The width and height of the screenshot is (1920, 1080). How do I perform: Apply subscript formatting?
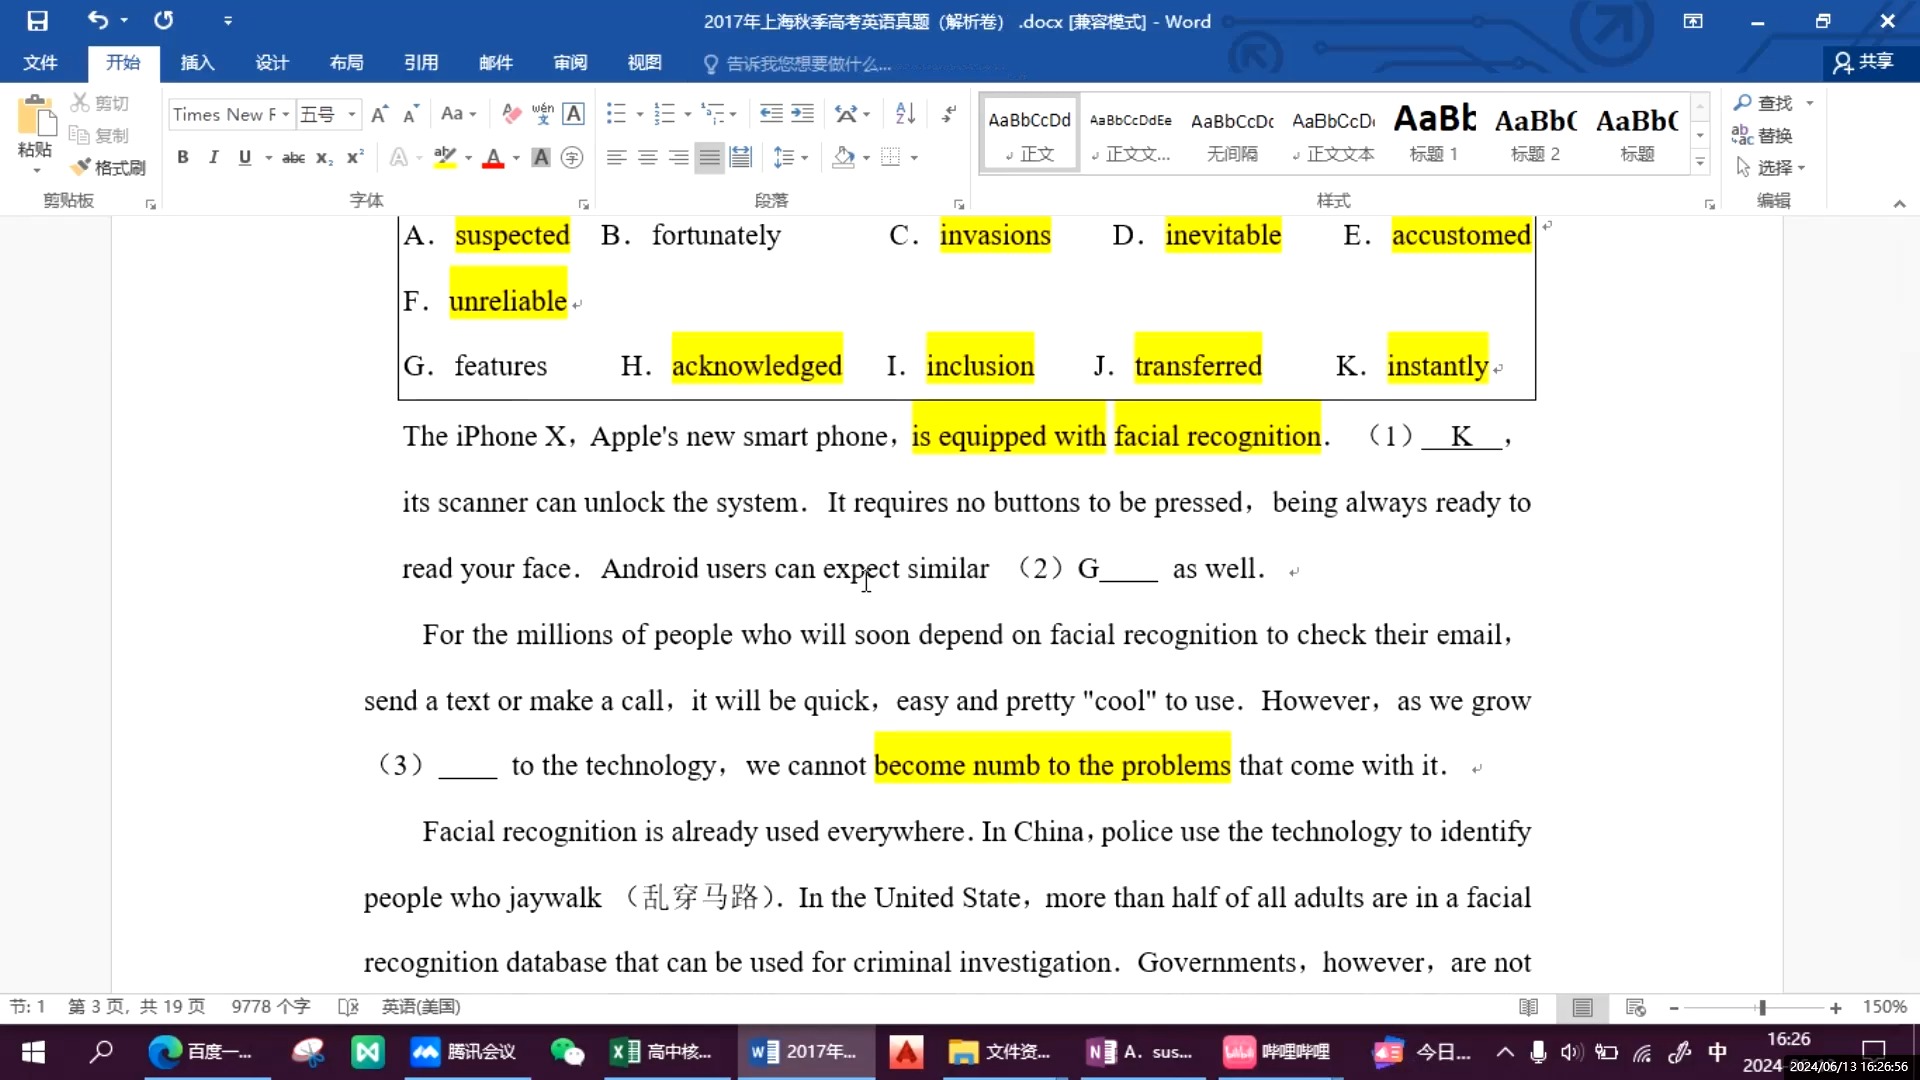324,158
